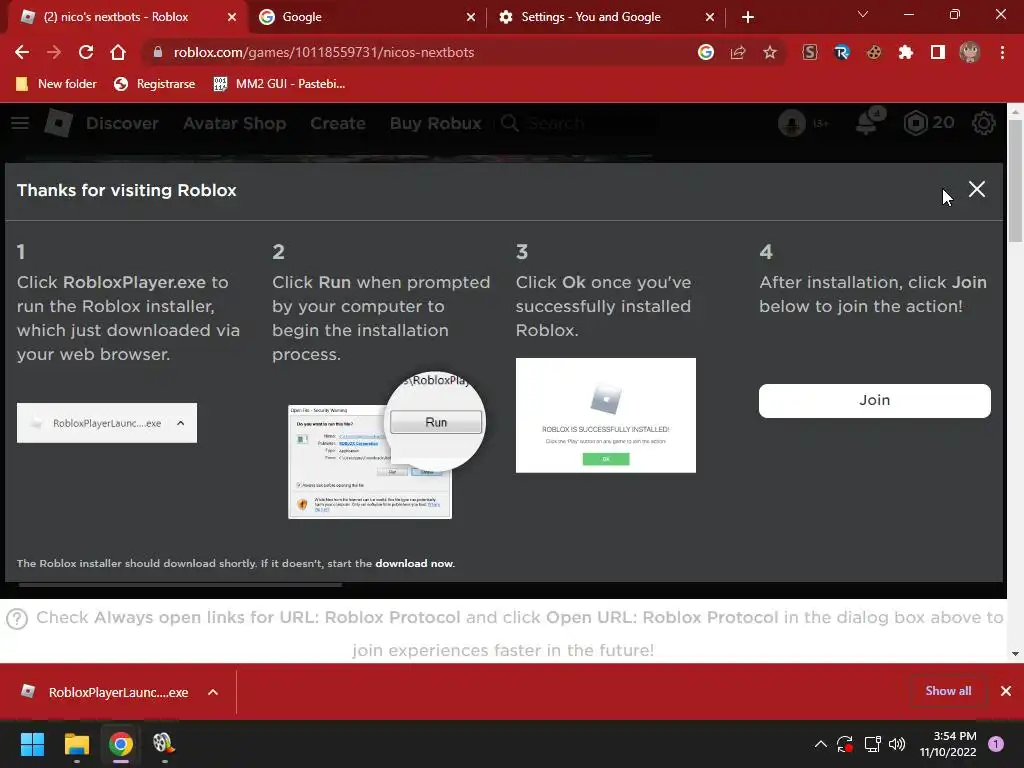Open Roblox settings gear
The image size is (1024, 768).
tap(984, 123)
